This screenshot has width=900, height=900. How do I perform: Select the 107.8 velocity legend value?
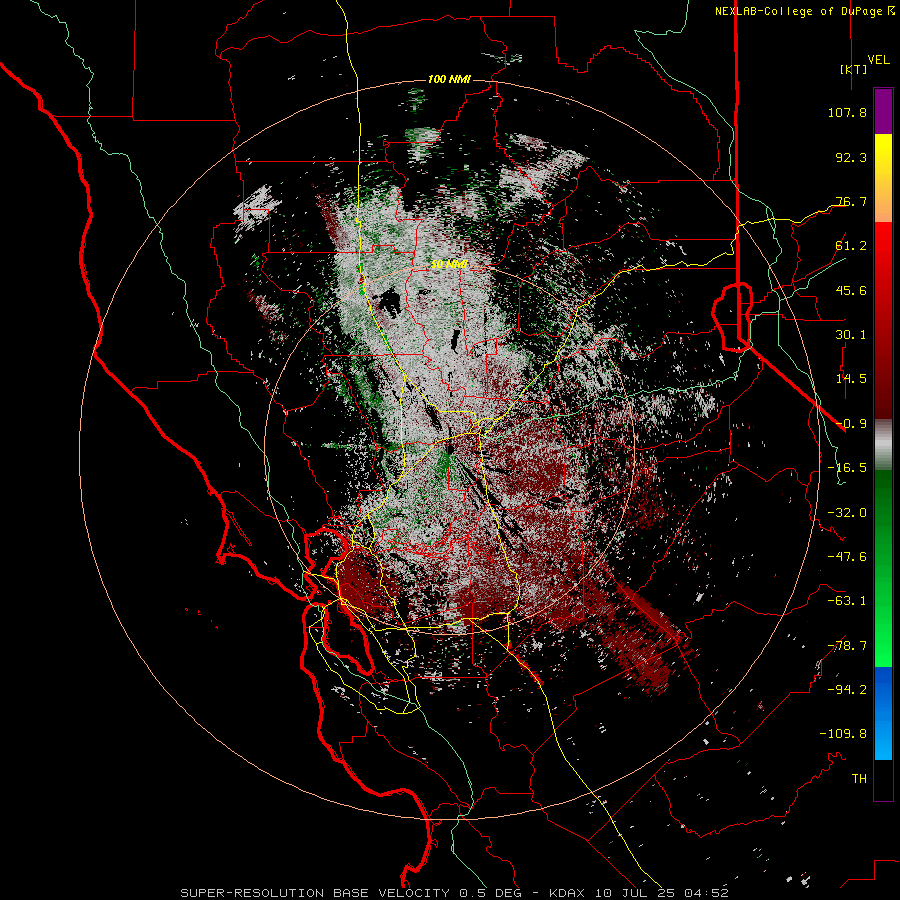pyautogui.click(x=847, y=112)
